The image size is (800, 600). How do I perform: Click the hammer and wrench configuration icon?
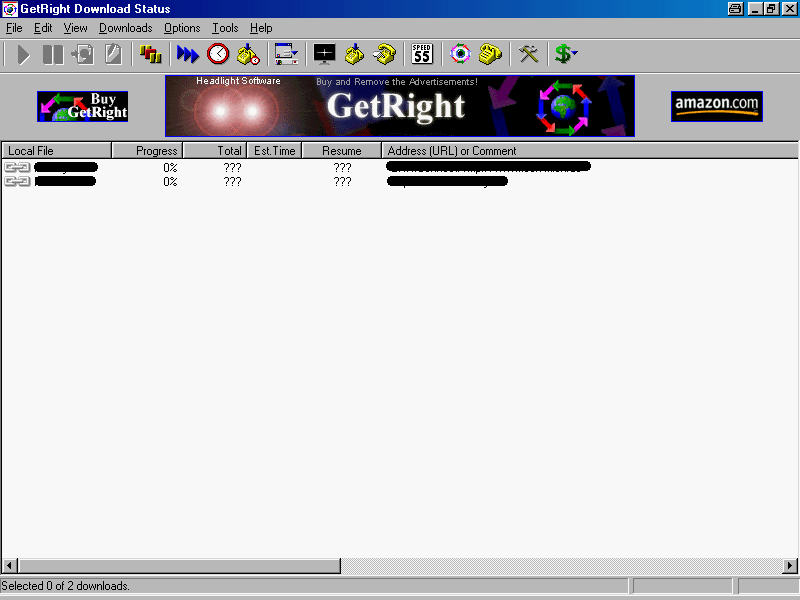pos(529,54)
